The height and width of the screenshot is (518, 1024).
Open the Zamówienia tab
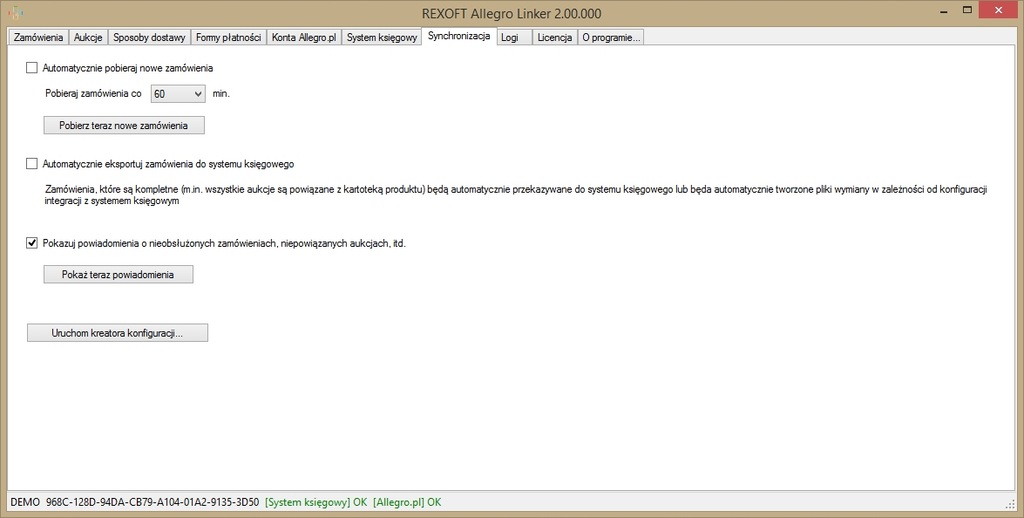(x=39, y=37)
